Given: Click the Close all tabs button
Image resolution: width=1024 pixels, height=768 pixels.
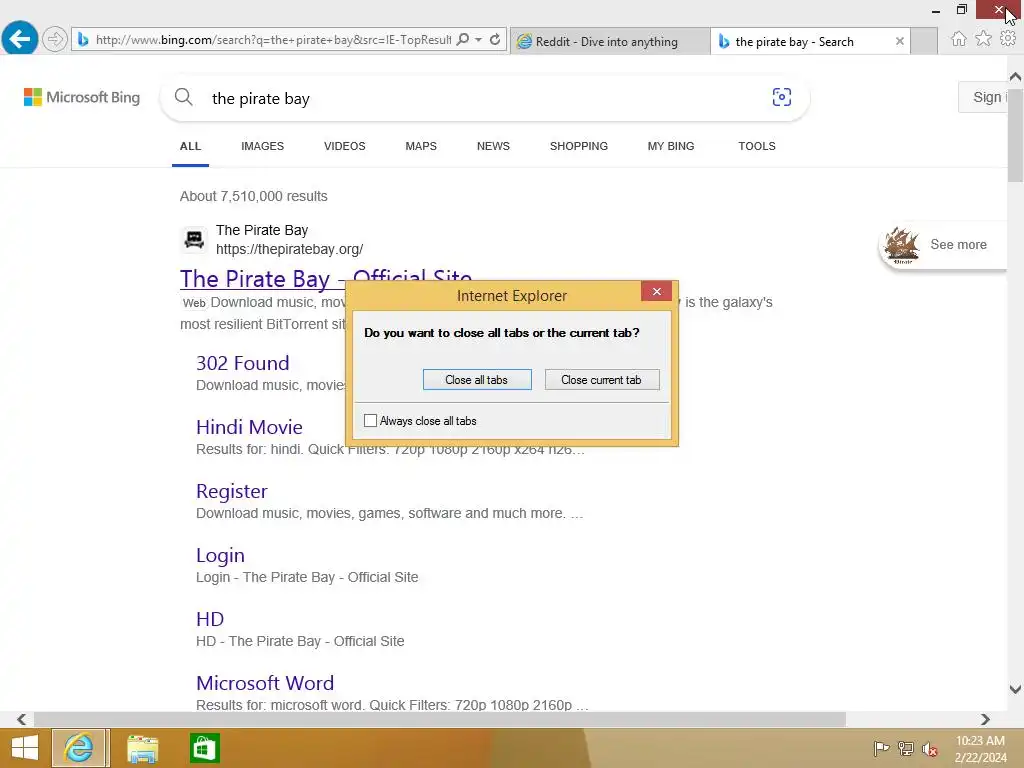Looking at the screenshot, I should click(x=477, y=380).
